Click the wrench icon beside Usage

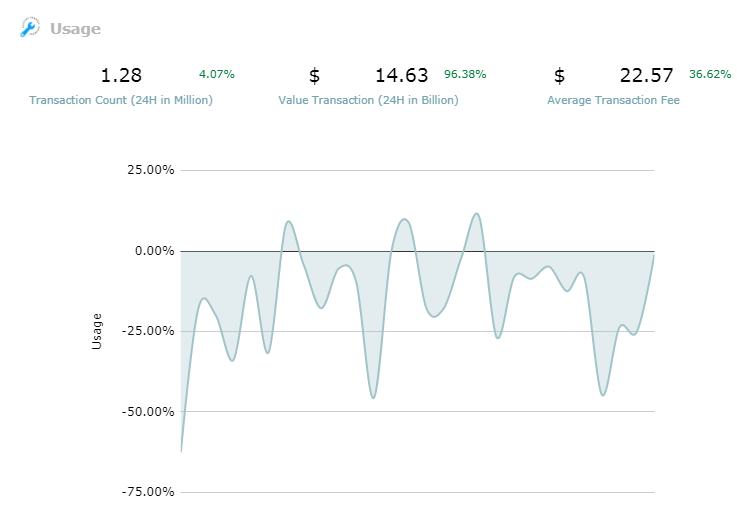(30, 28)
